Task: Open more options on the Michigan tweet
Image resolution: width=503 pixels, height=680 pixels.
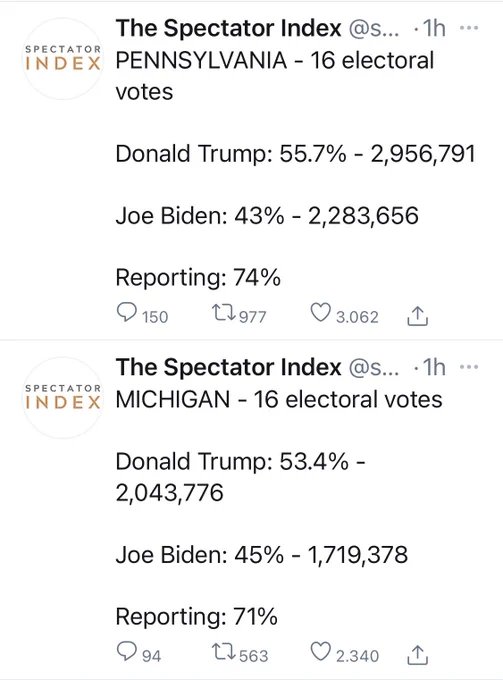Action: point(469,367)
